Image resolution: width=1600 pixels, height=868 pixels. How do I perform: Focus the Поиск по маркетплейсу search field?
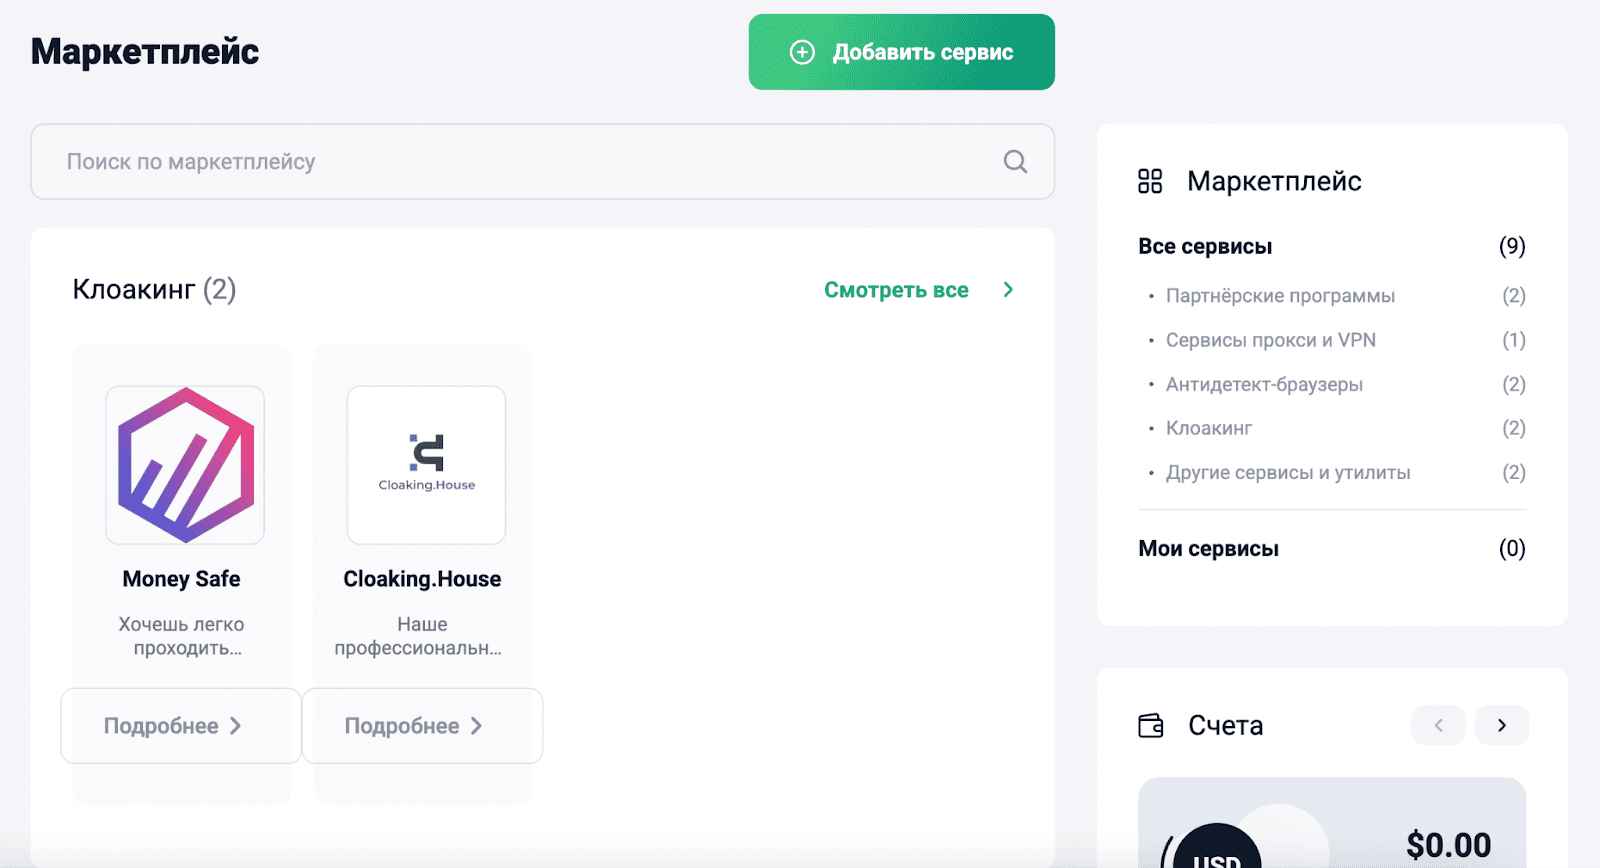tap(520, 162)
